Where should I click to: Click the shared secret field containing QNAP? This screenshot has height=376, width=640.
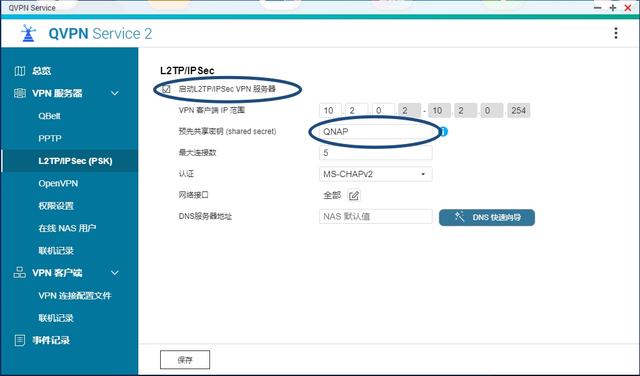point(375,131)
